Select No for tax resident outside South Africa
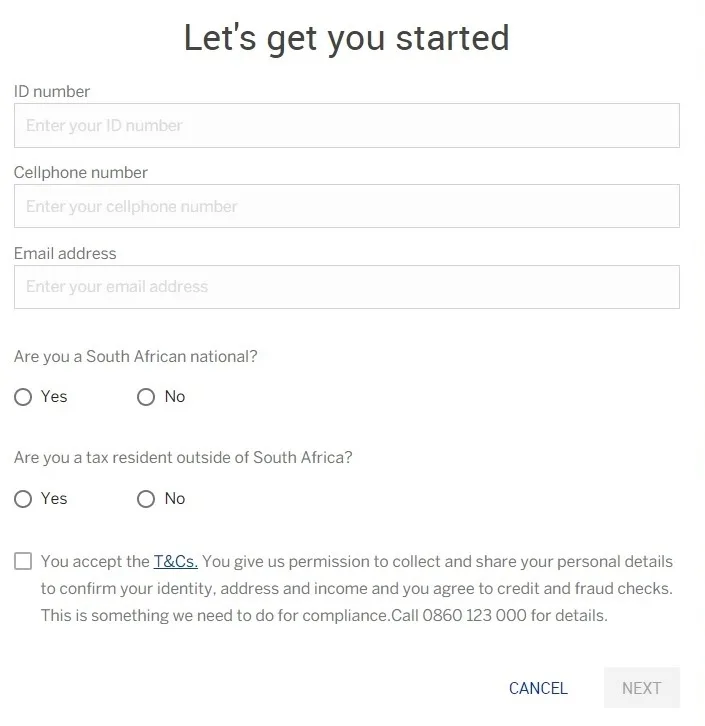The width and height of the screenshot is (705, 726). click(146, 499)
